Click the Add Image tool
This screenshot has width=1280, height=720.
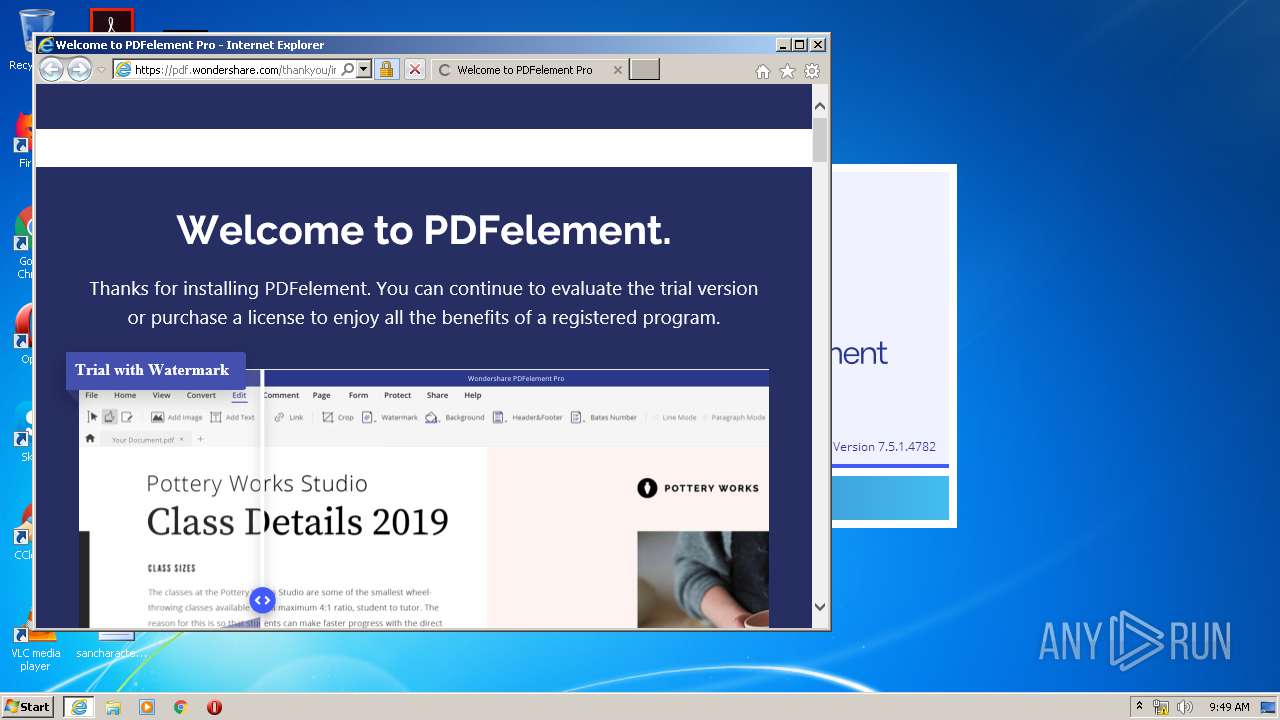pos(176,417)
